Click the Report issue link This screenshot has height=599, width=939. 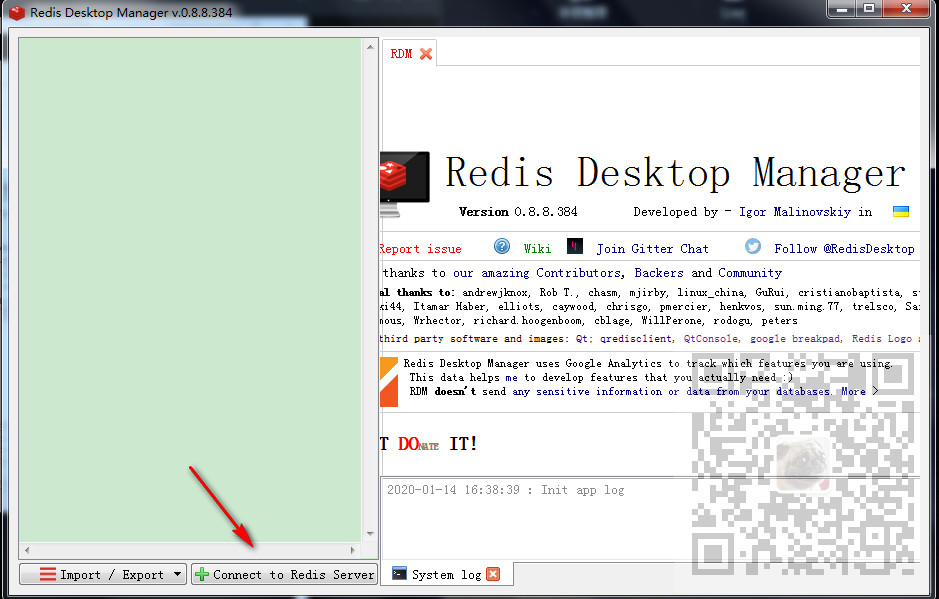point(421,249)
